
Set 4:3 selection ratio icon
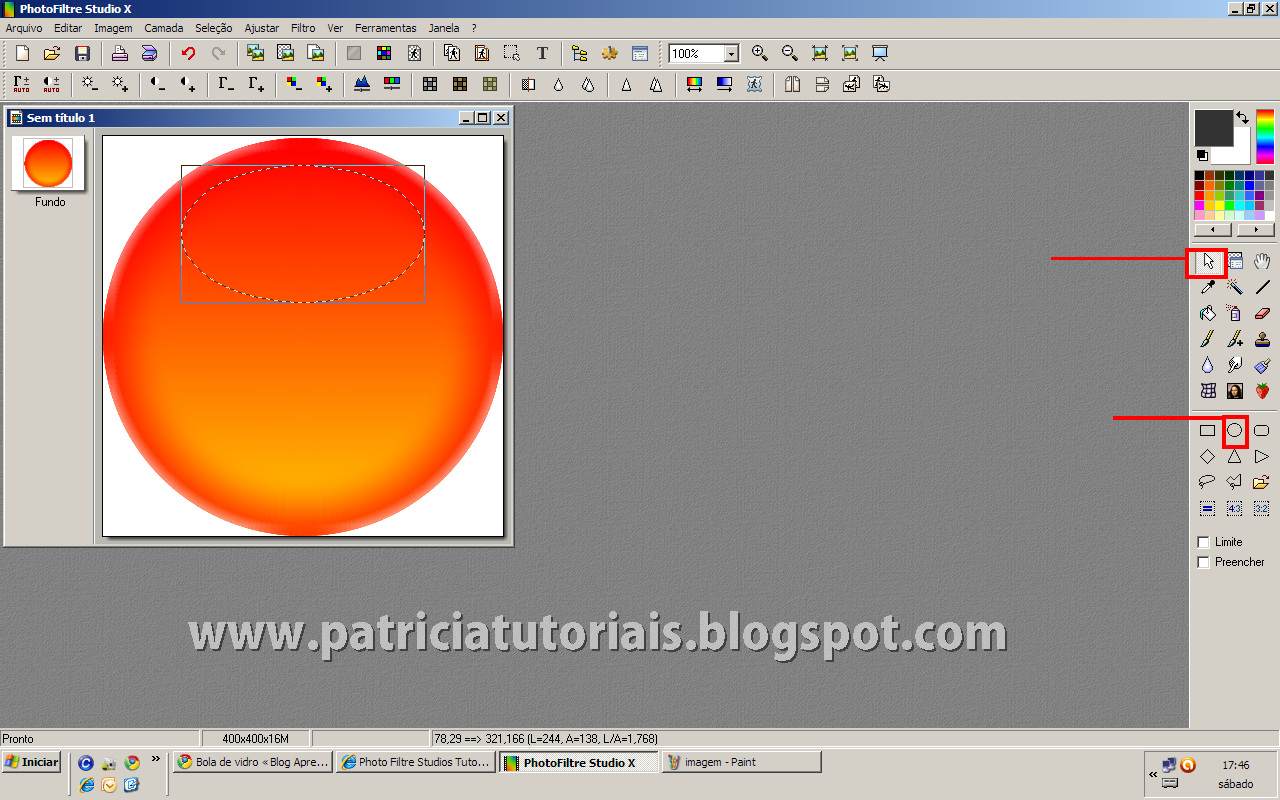pos(1235,508)
